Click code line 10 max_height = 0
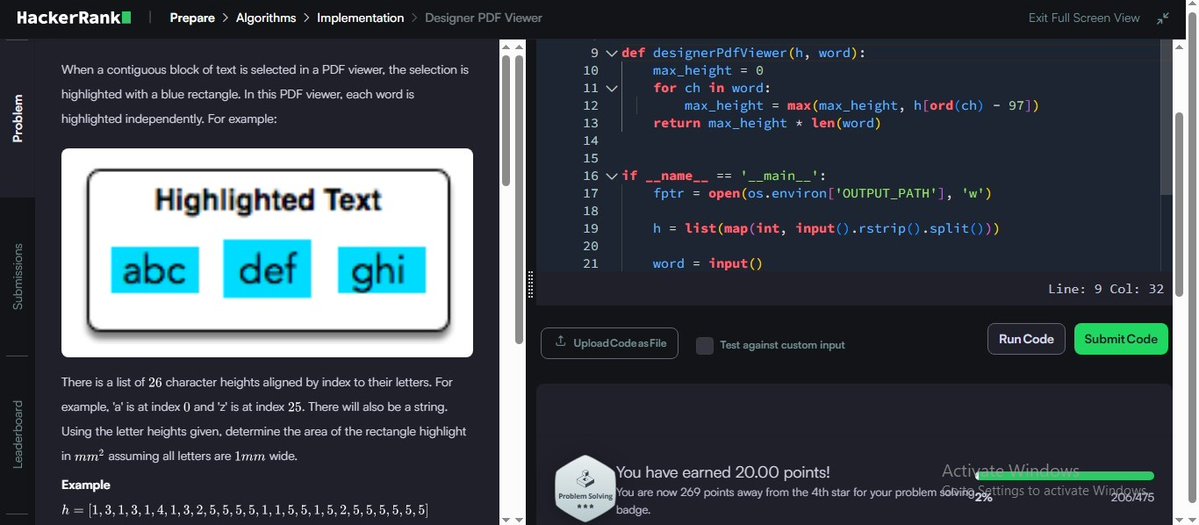Viewport: 1199px width, 525px height. [x=708, y=70]
